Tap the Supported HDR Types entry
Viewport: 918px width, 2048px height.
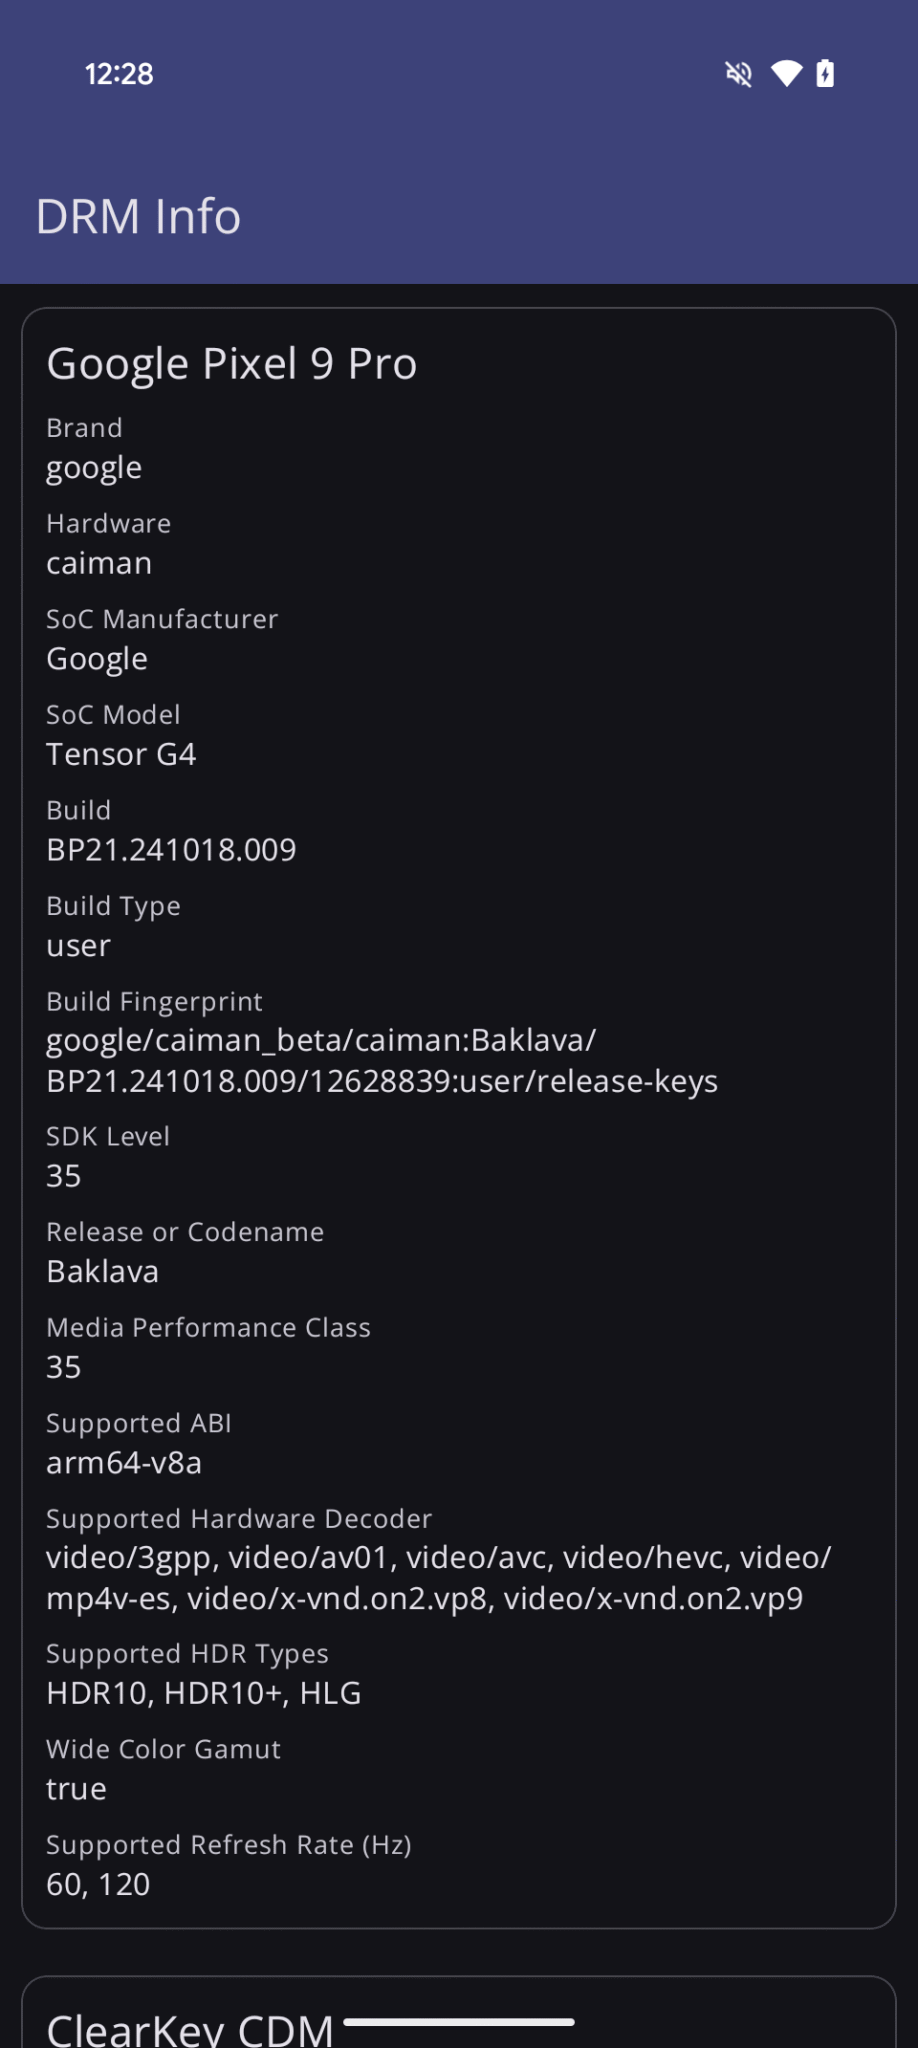click(x=204, y=1692)
